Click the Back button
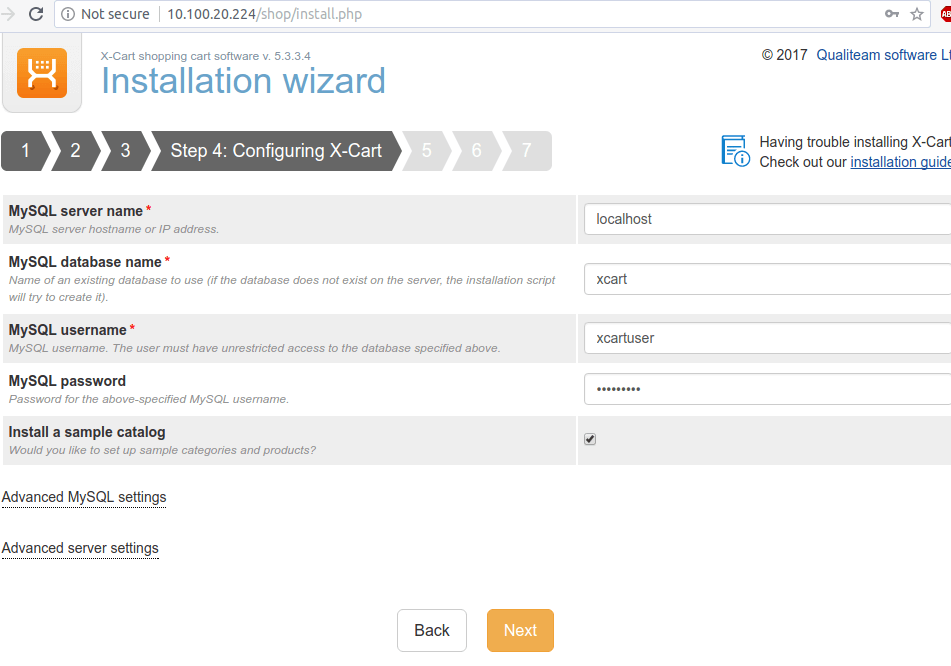The width and height of the screenshot is (951, 666). tap(432, 630)
